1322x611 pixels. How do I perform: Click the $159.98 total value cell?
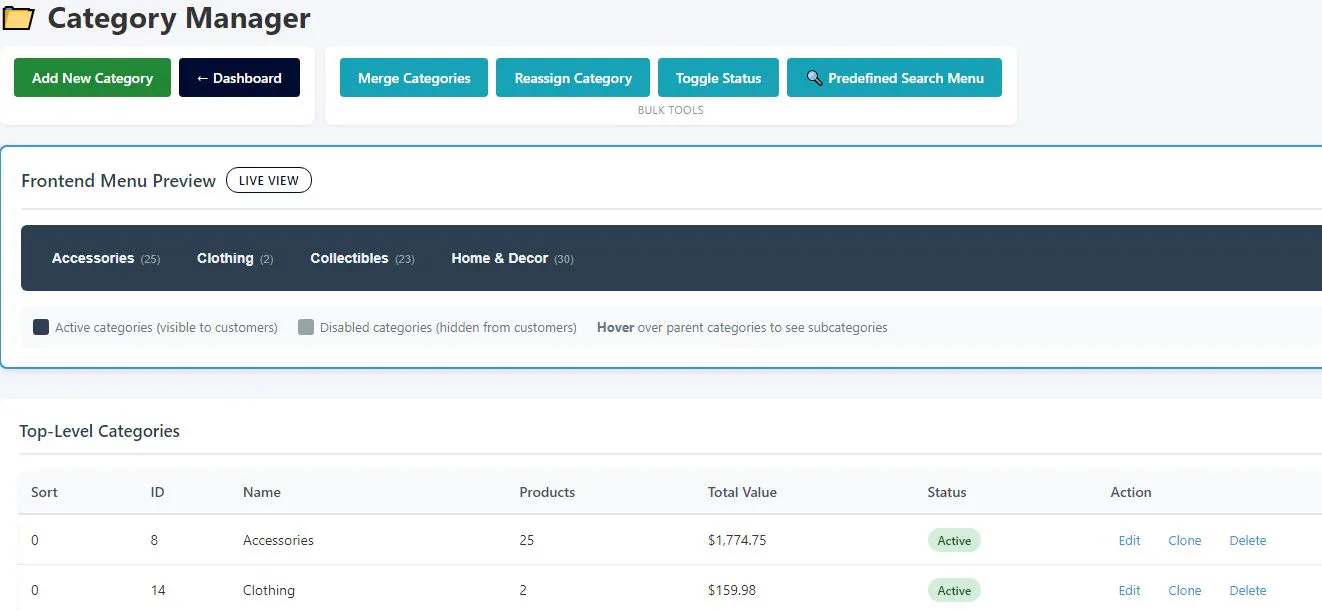[732, 590]
